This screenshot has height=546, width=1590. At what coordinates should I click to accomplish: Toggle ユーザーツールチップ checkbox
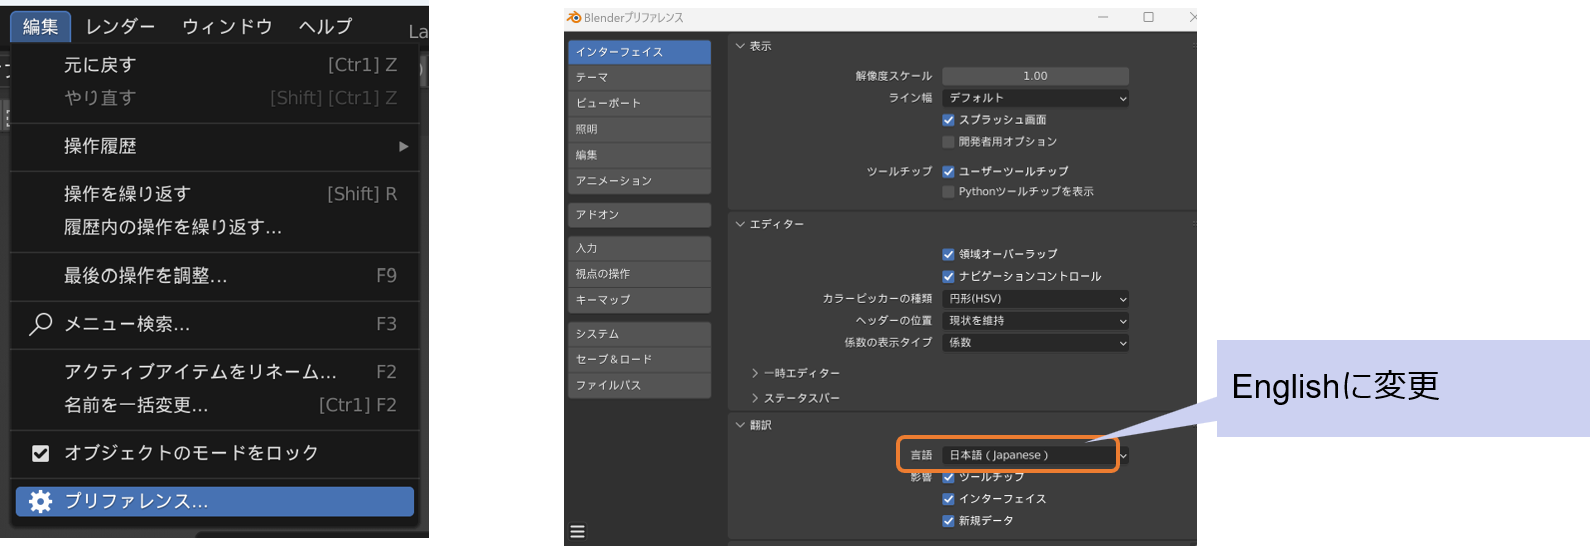[x=948, y=171]
